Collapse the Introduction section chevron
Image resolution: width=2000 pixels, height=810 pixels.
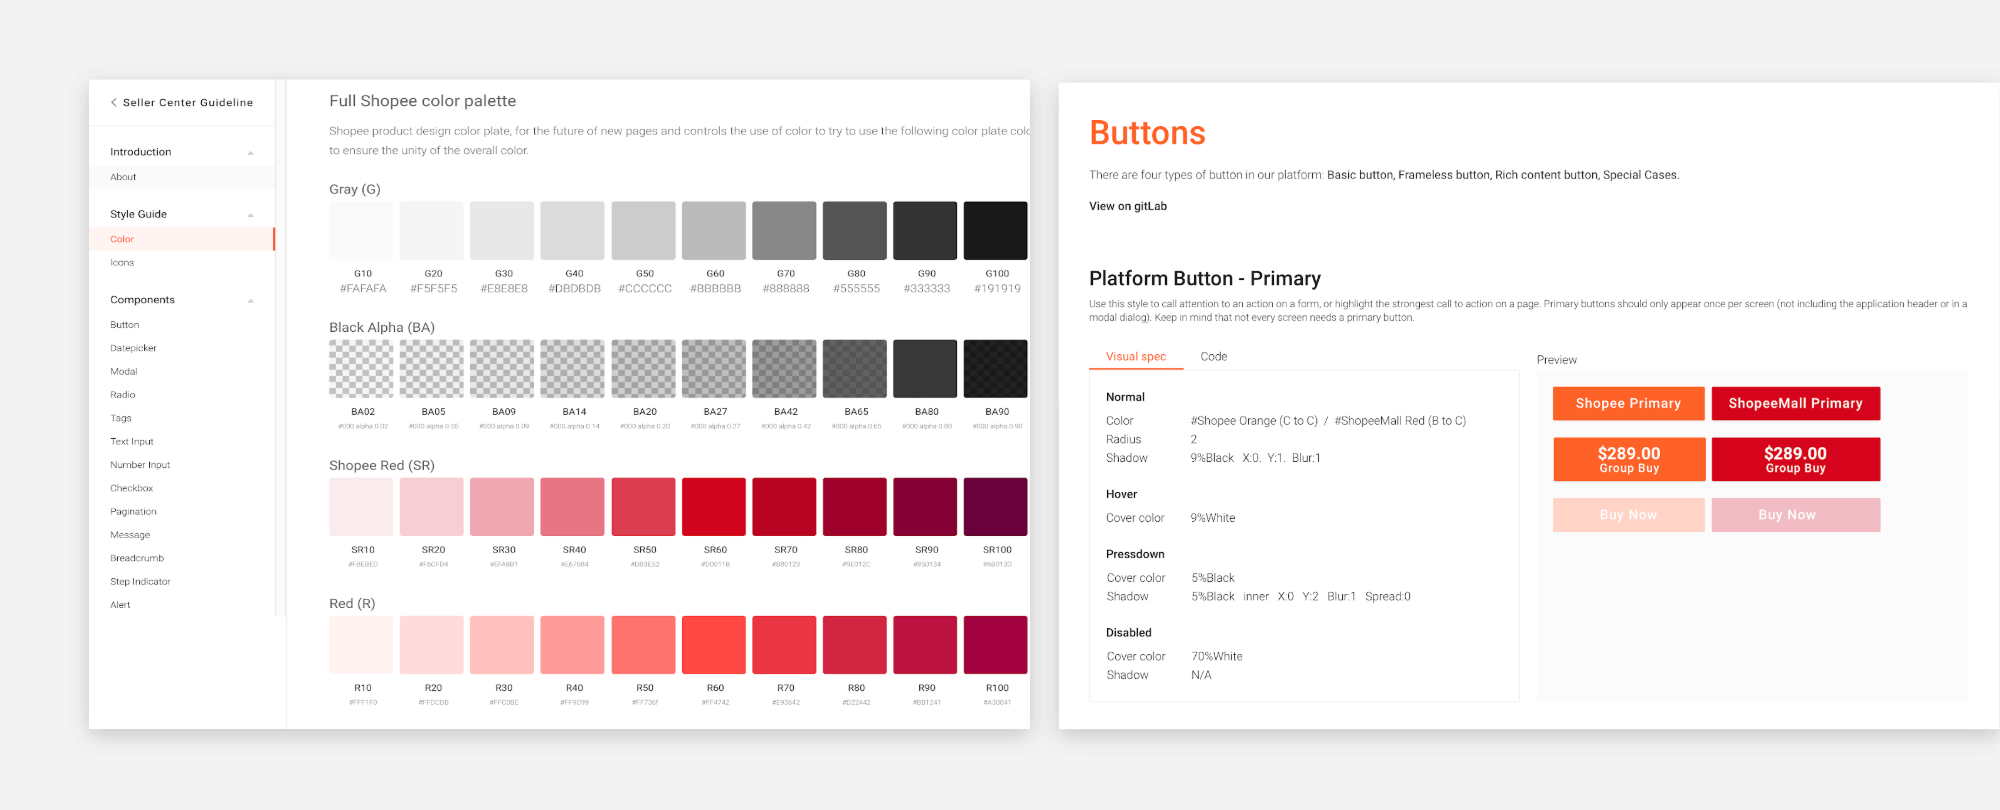(x=250, y=153)
